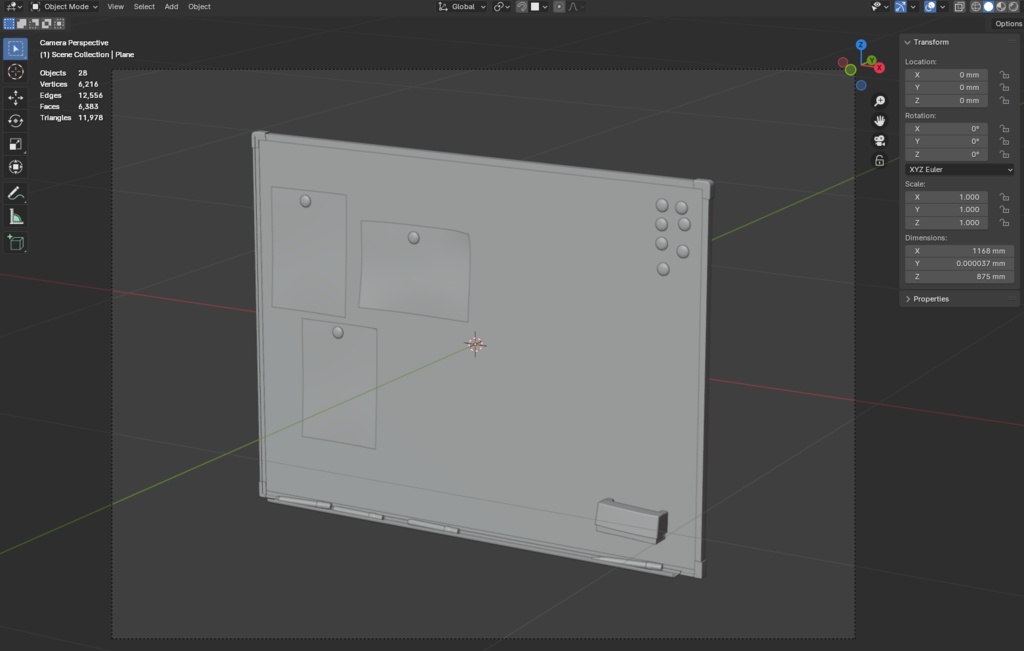The height and width of the screenshot is (651, 1024).
Task: Click the Location Y value field
Action: click(x=946, y=87)
